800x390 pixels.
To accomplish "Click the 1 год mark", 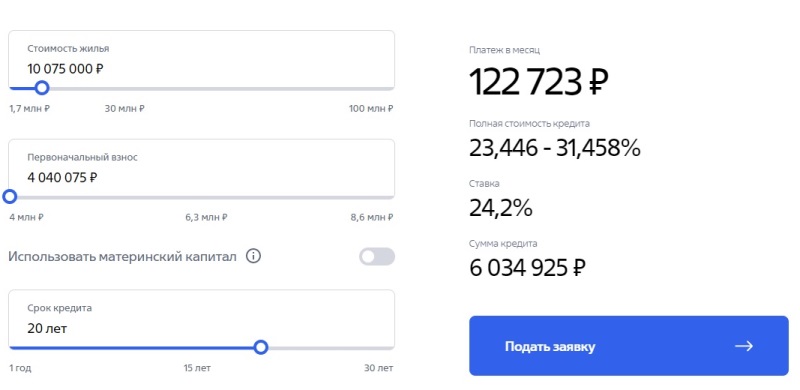I will pos(20,368).
